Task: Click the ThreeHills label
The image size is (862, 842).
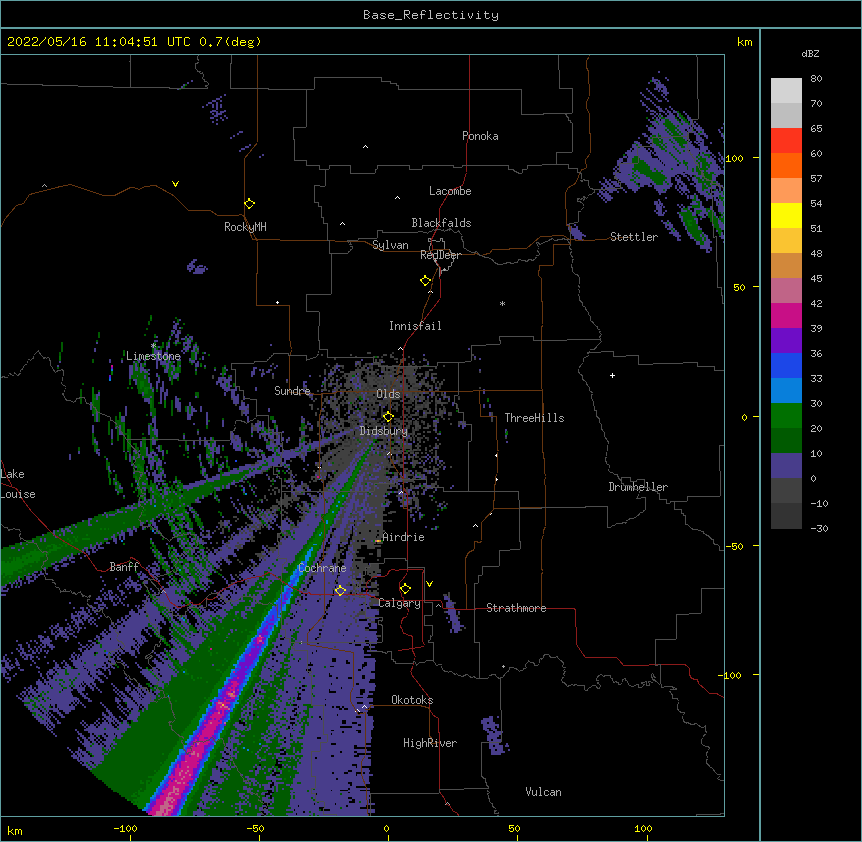Action: pyautogui.click(x=534, y=418)
